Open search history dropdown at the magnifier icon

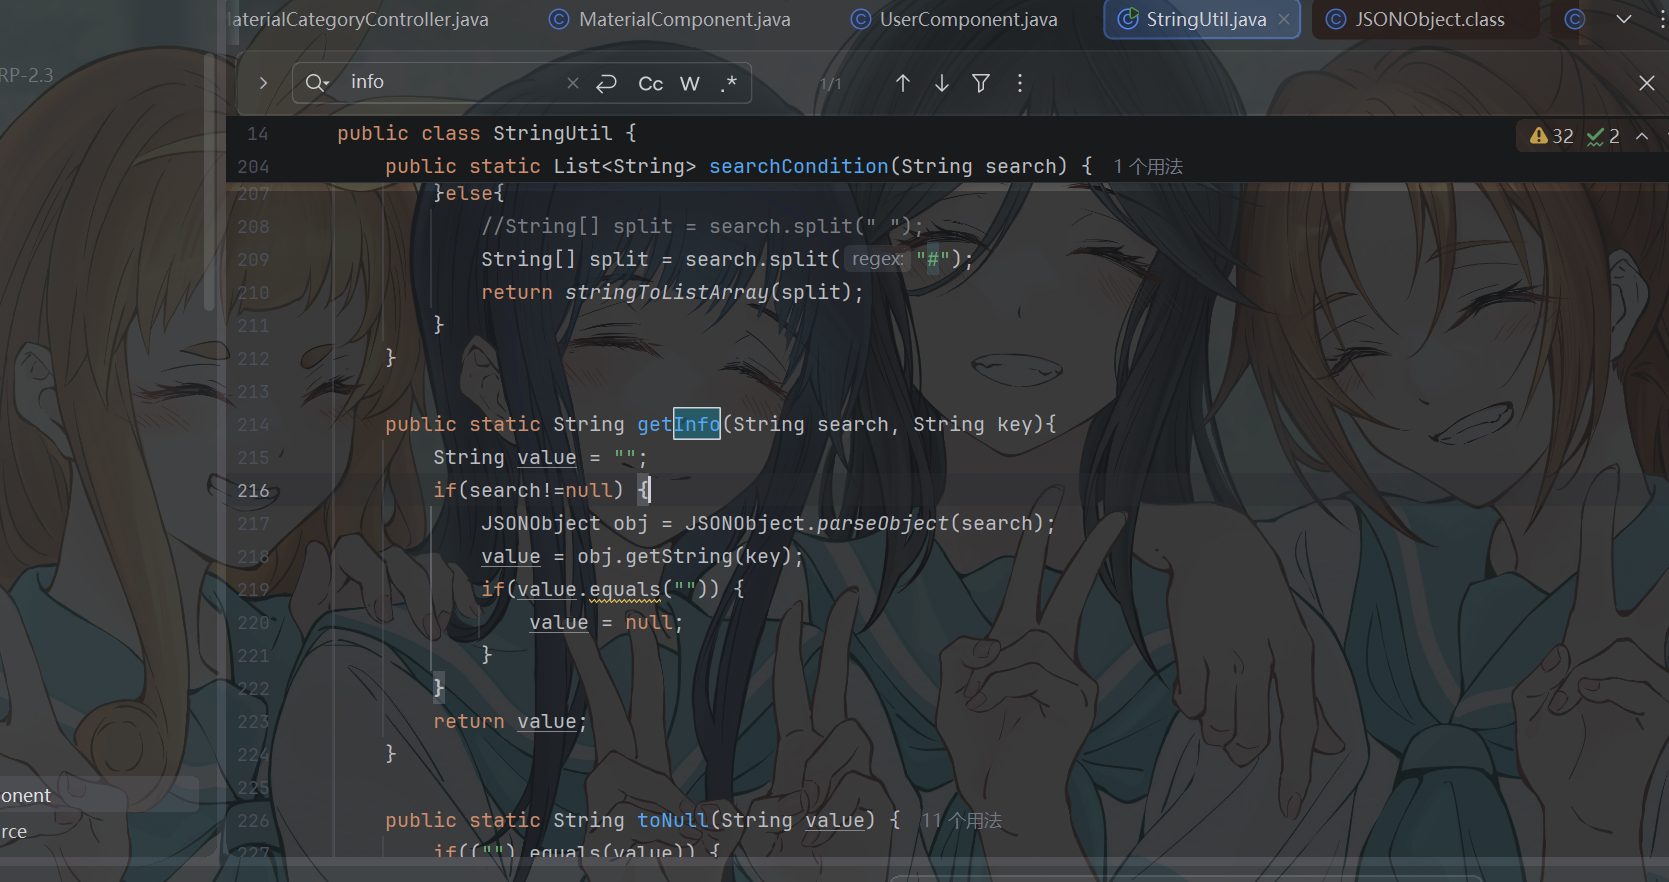pos(317,83)
